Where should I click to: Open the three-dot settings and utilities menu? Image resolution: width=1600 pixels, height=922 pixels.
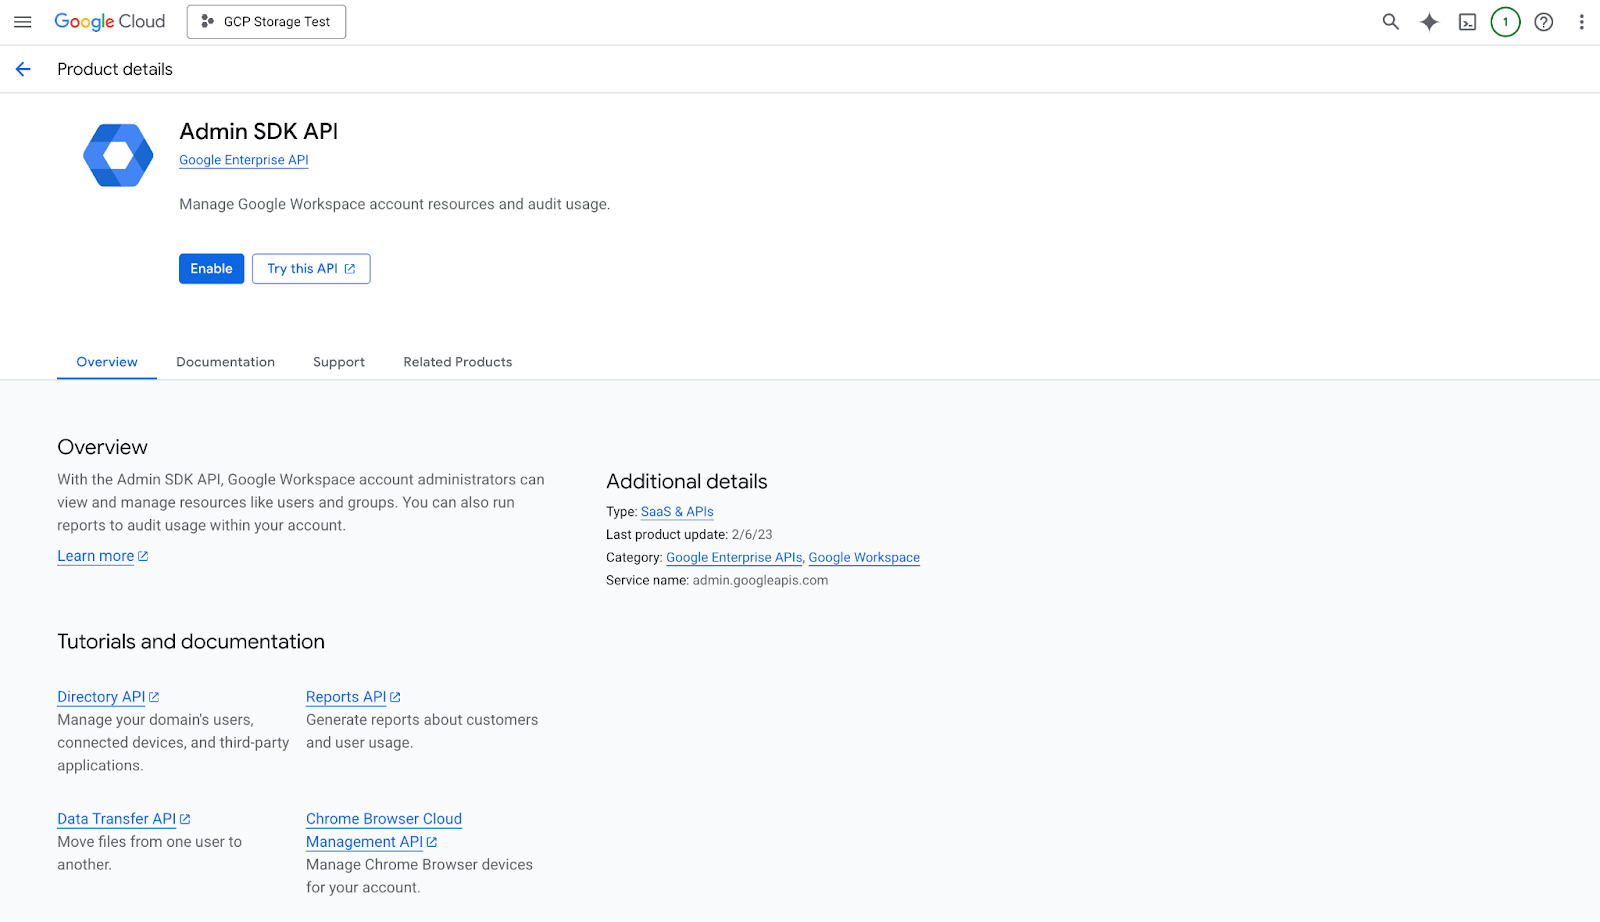[x=1581, y=22]
